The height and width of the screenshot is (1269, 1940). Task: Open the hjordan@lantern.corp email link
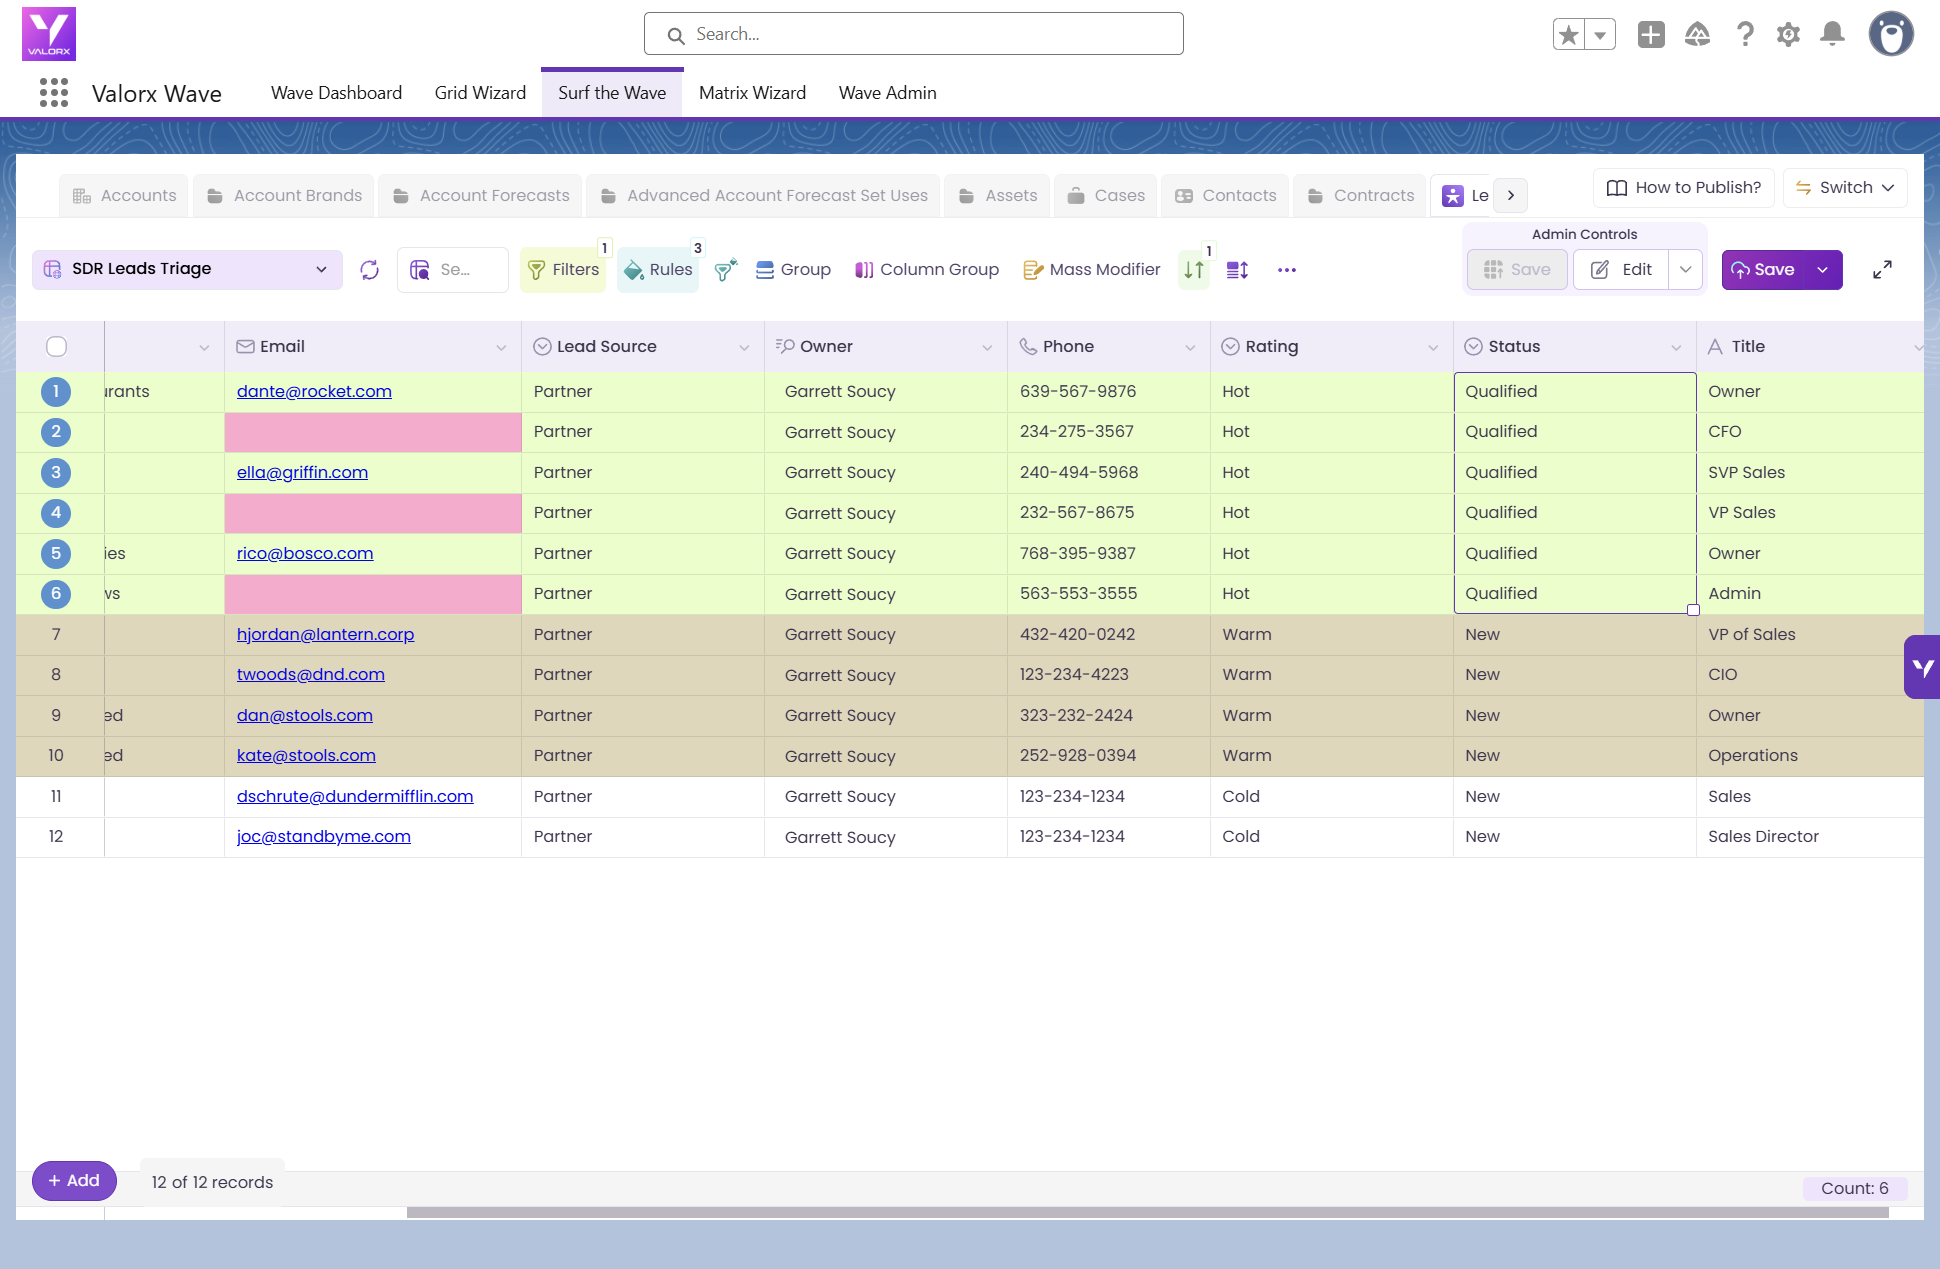pos(325,635)
